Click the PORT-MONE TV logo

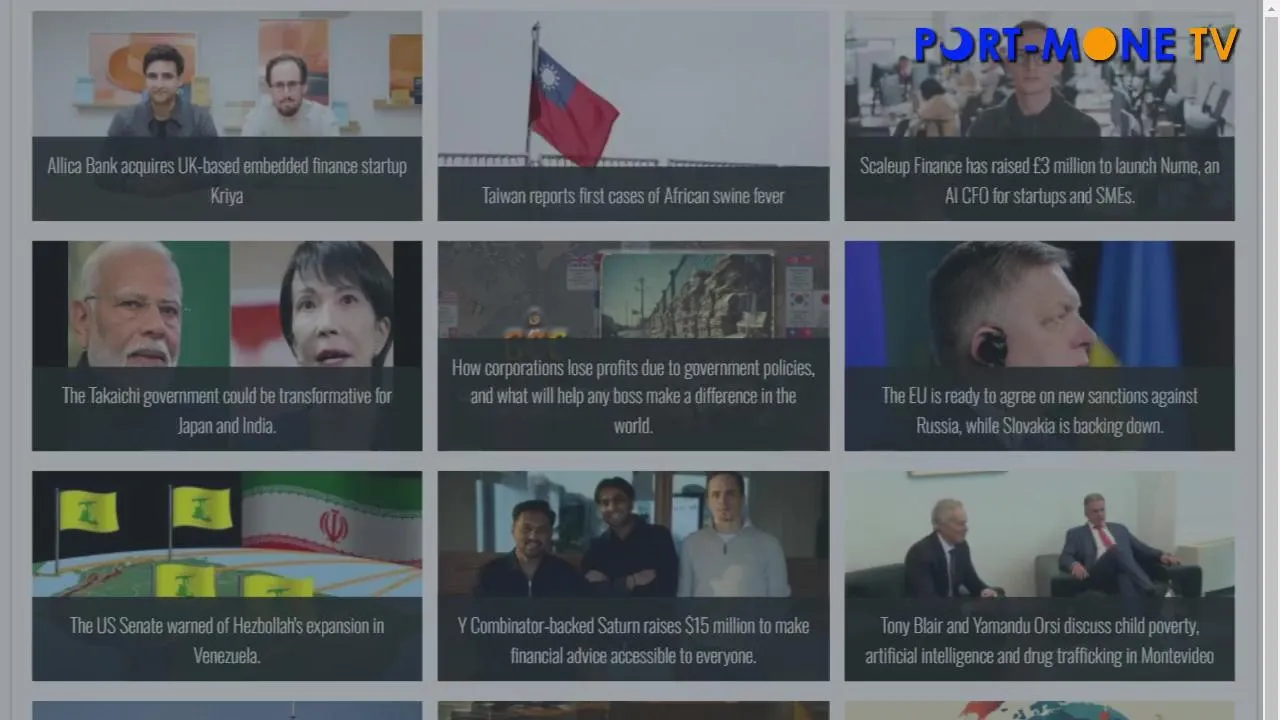[x=1076, y=44]
